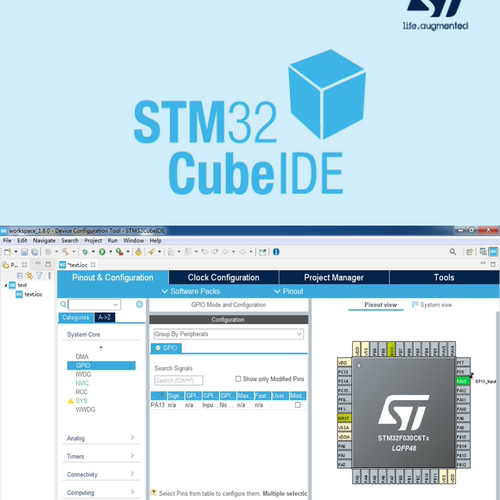Screen dimensions: 500x500
Task: Select DMA under System Core
Action: click(82, 357)
